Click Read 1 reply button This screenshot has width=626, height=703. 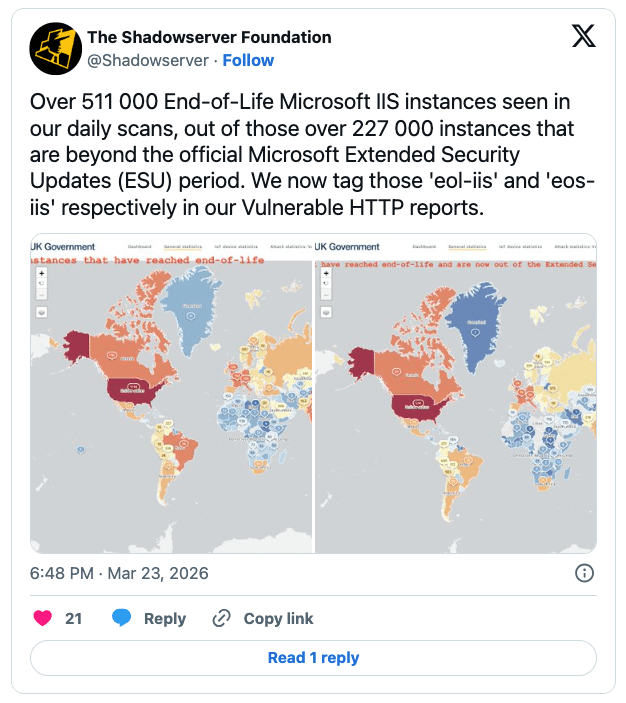click(x=313, y=658)
